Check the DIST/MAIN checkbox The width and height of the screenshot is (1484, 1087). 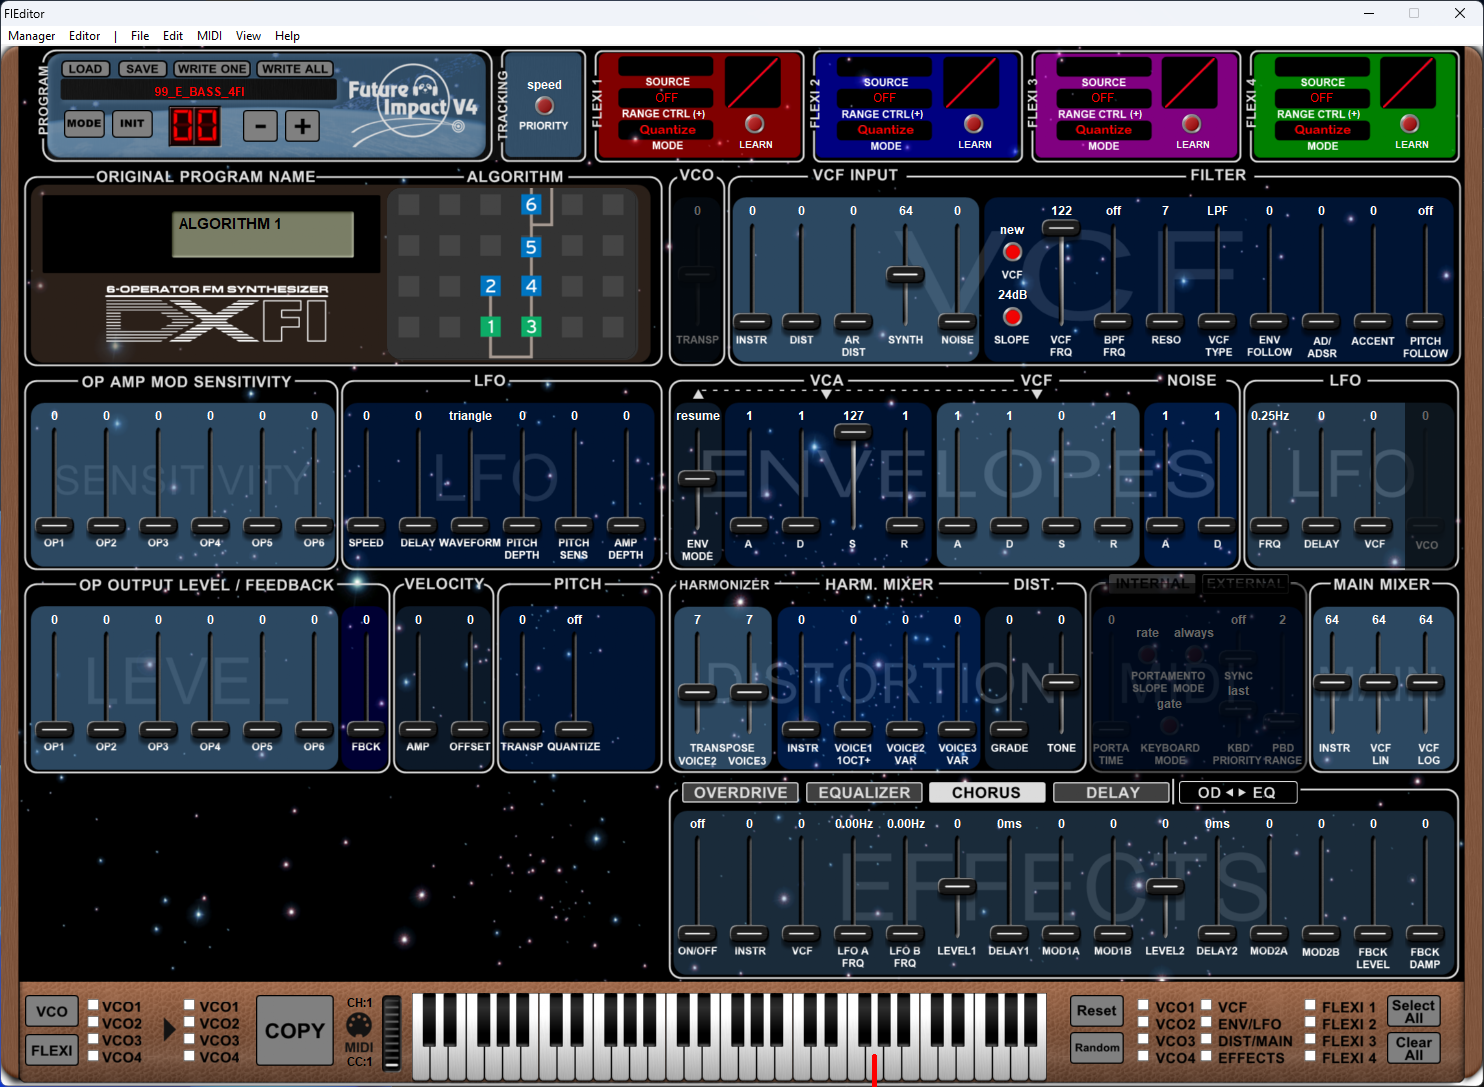1206,1041
